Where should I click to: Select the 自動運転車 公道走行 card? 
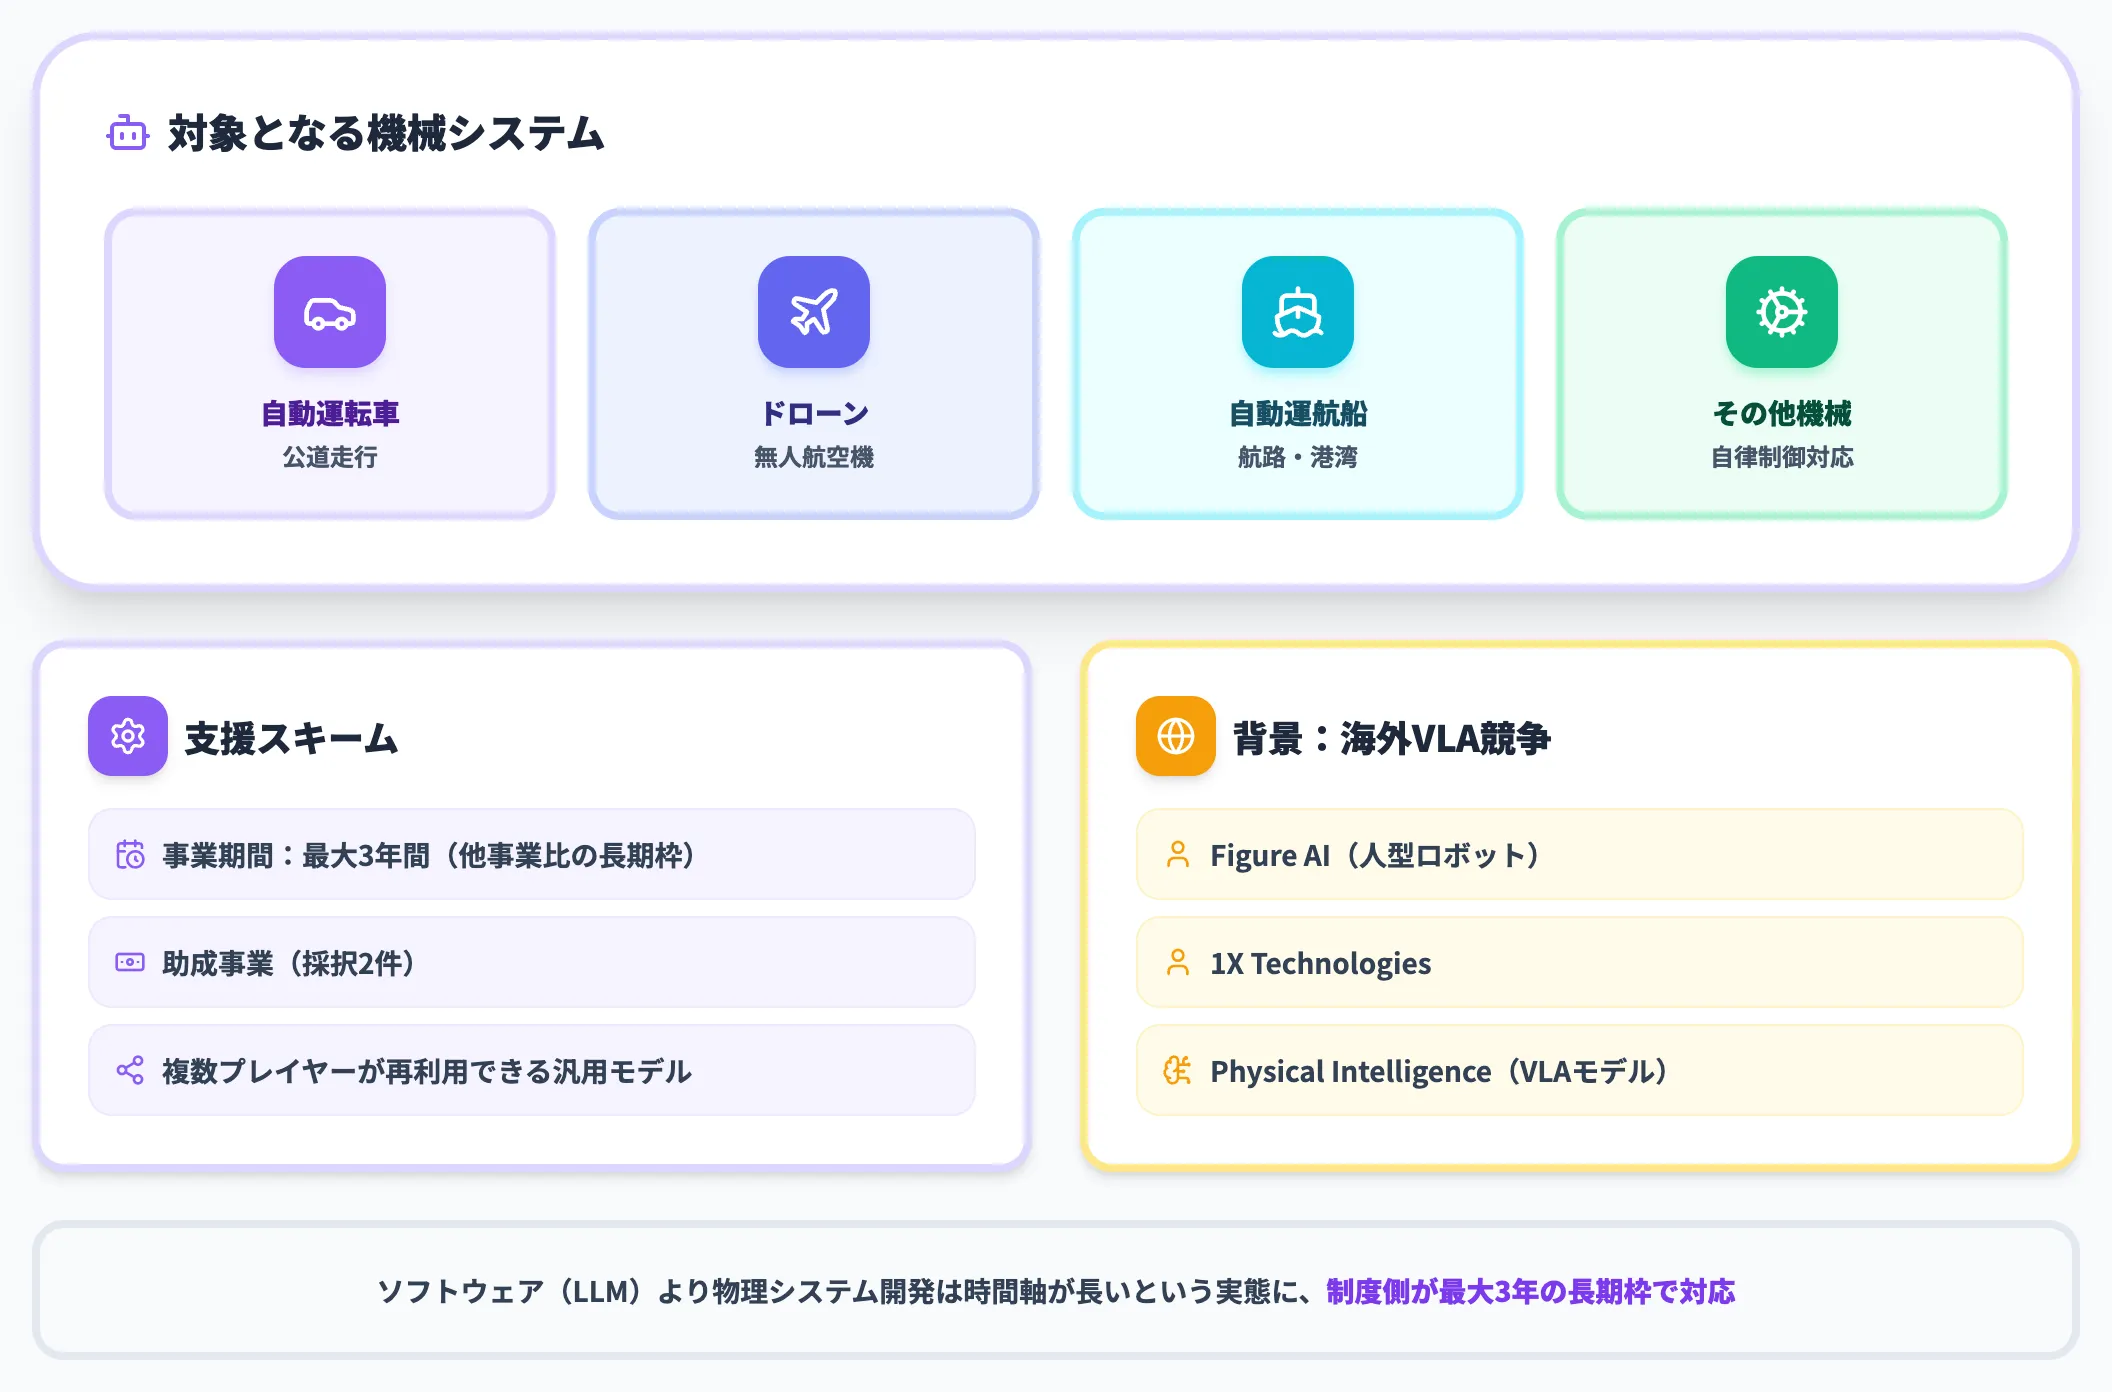330,364
